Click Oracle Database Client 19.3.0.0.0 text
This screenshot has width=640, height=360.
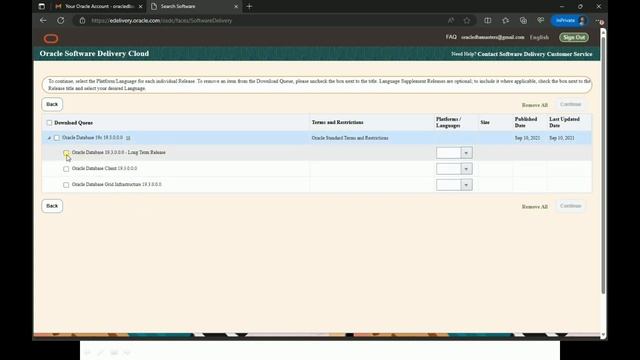tap(104, 169)
